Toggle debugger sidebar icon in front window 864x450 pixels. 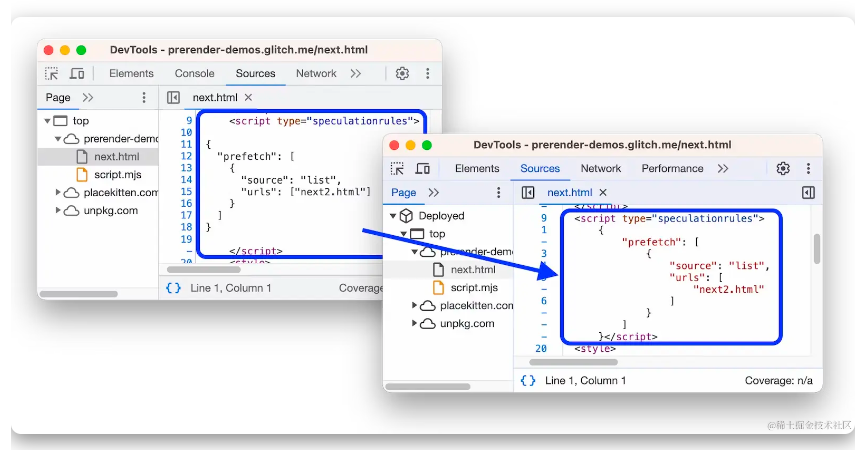coord(808,192)
